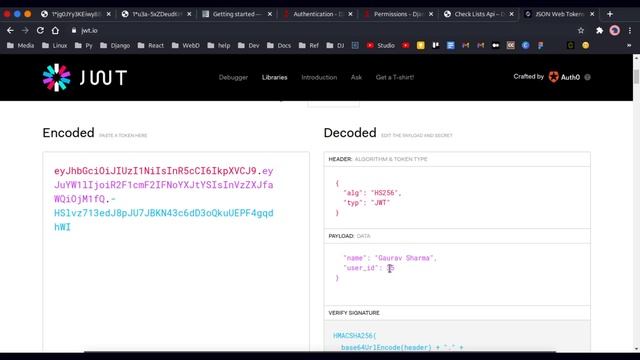The height and width of the screenshot is (360, 640).
Task: Select the JSON Web Tokens tab
Action: click(560, 14)
